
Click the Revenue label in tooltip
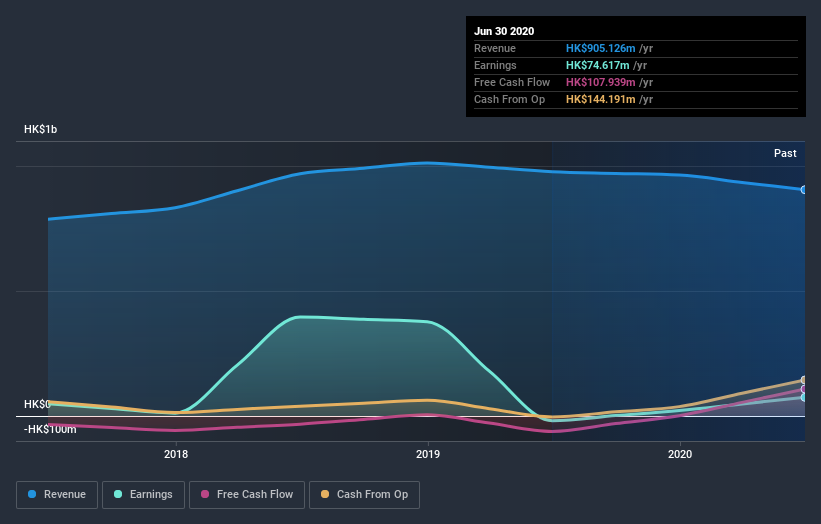[495, 49]
